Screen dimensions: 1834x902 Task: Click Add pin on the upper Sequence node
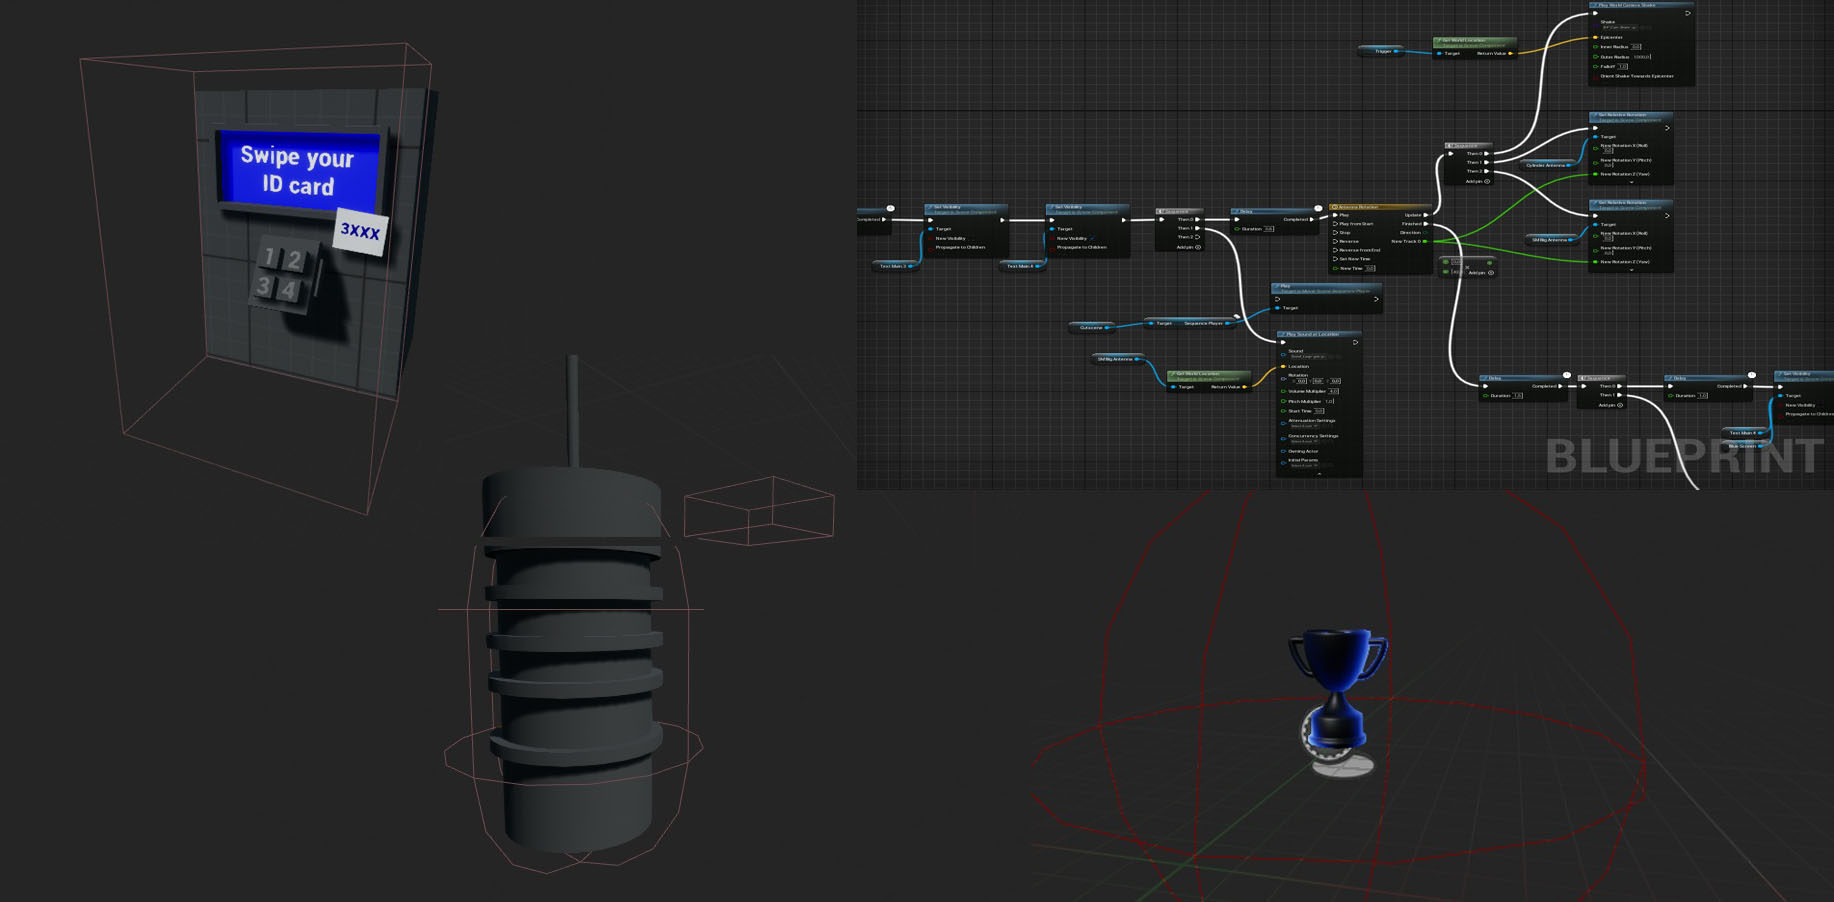pos(1478,181)
